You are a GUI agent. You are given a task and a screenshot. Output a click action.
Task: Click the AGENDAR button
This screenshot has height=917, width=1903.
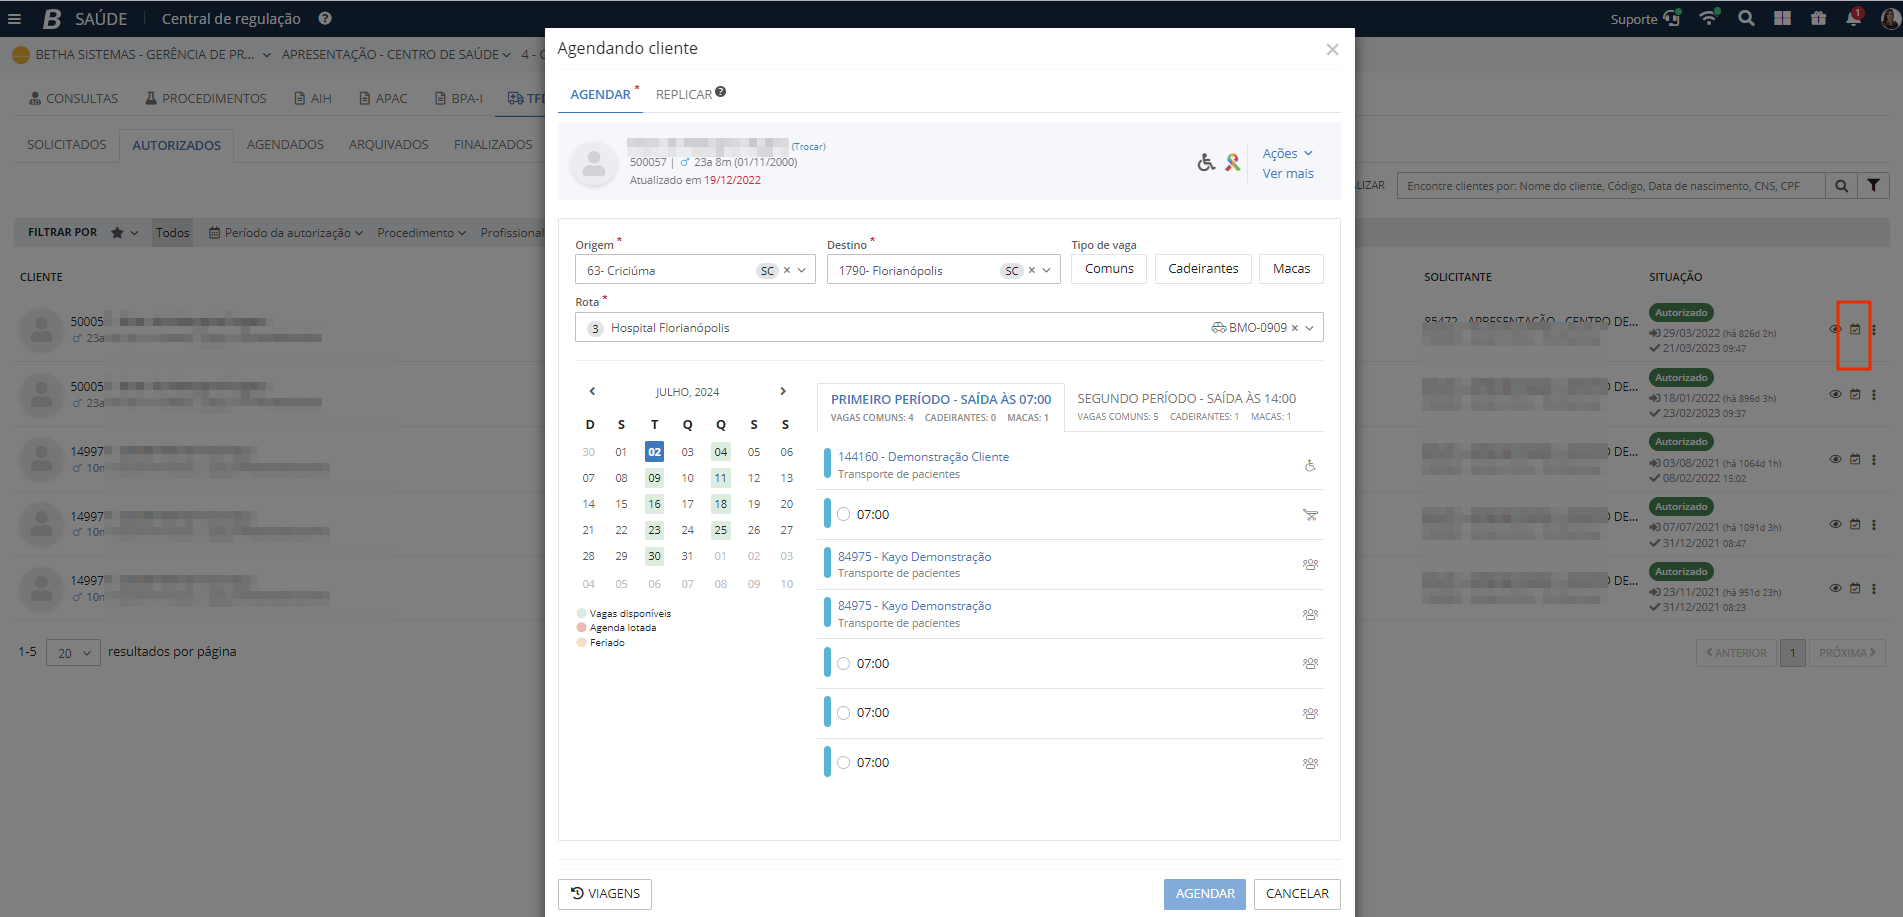coord(1205,894)
